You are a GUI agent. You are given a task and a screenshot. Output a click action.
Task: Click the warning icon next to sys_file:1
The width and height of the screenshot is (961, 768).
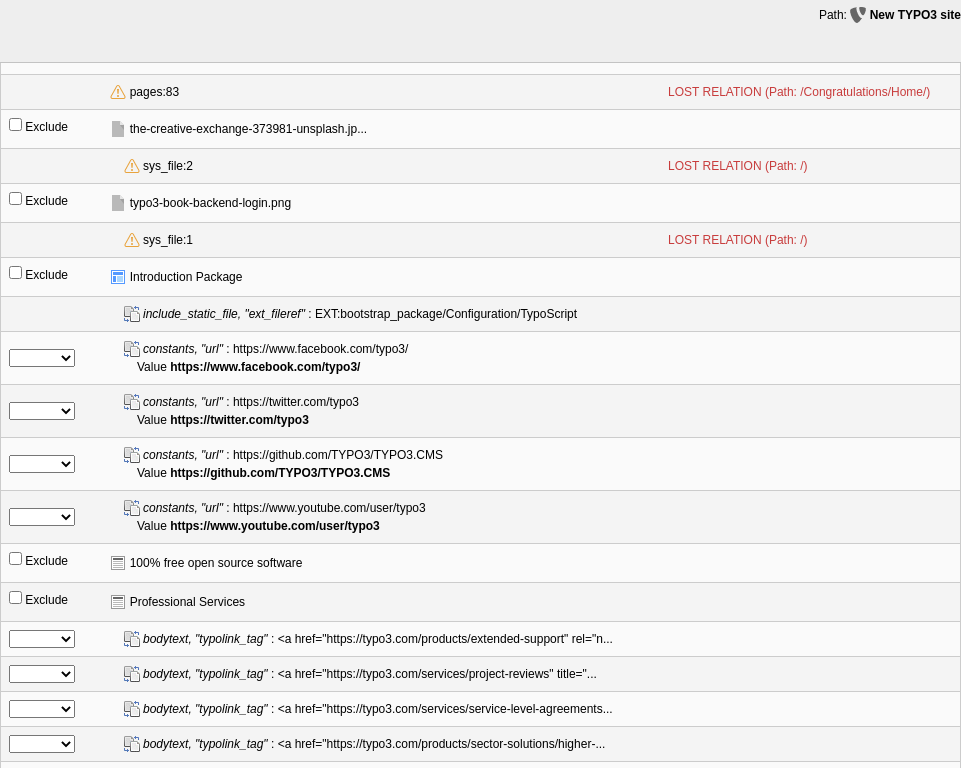132,240
